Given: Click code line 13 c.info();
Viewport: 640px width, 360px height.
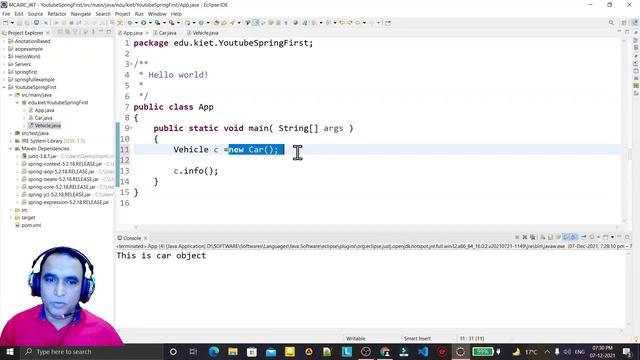Looking at the screenshot, I should pyautogui.click(x=196, y=171).
